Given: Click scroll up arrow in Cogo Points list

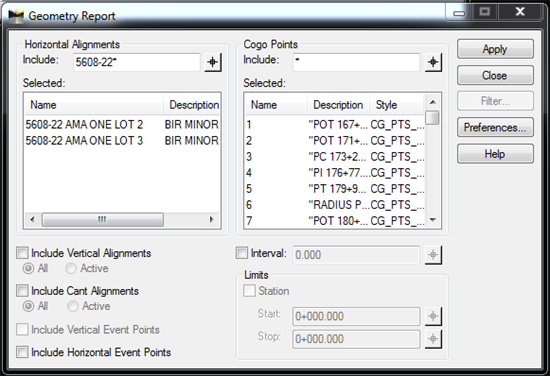Looking at the screenshot, I should [433, 102].
